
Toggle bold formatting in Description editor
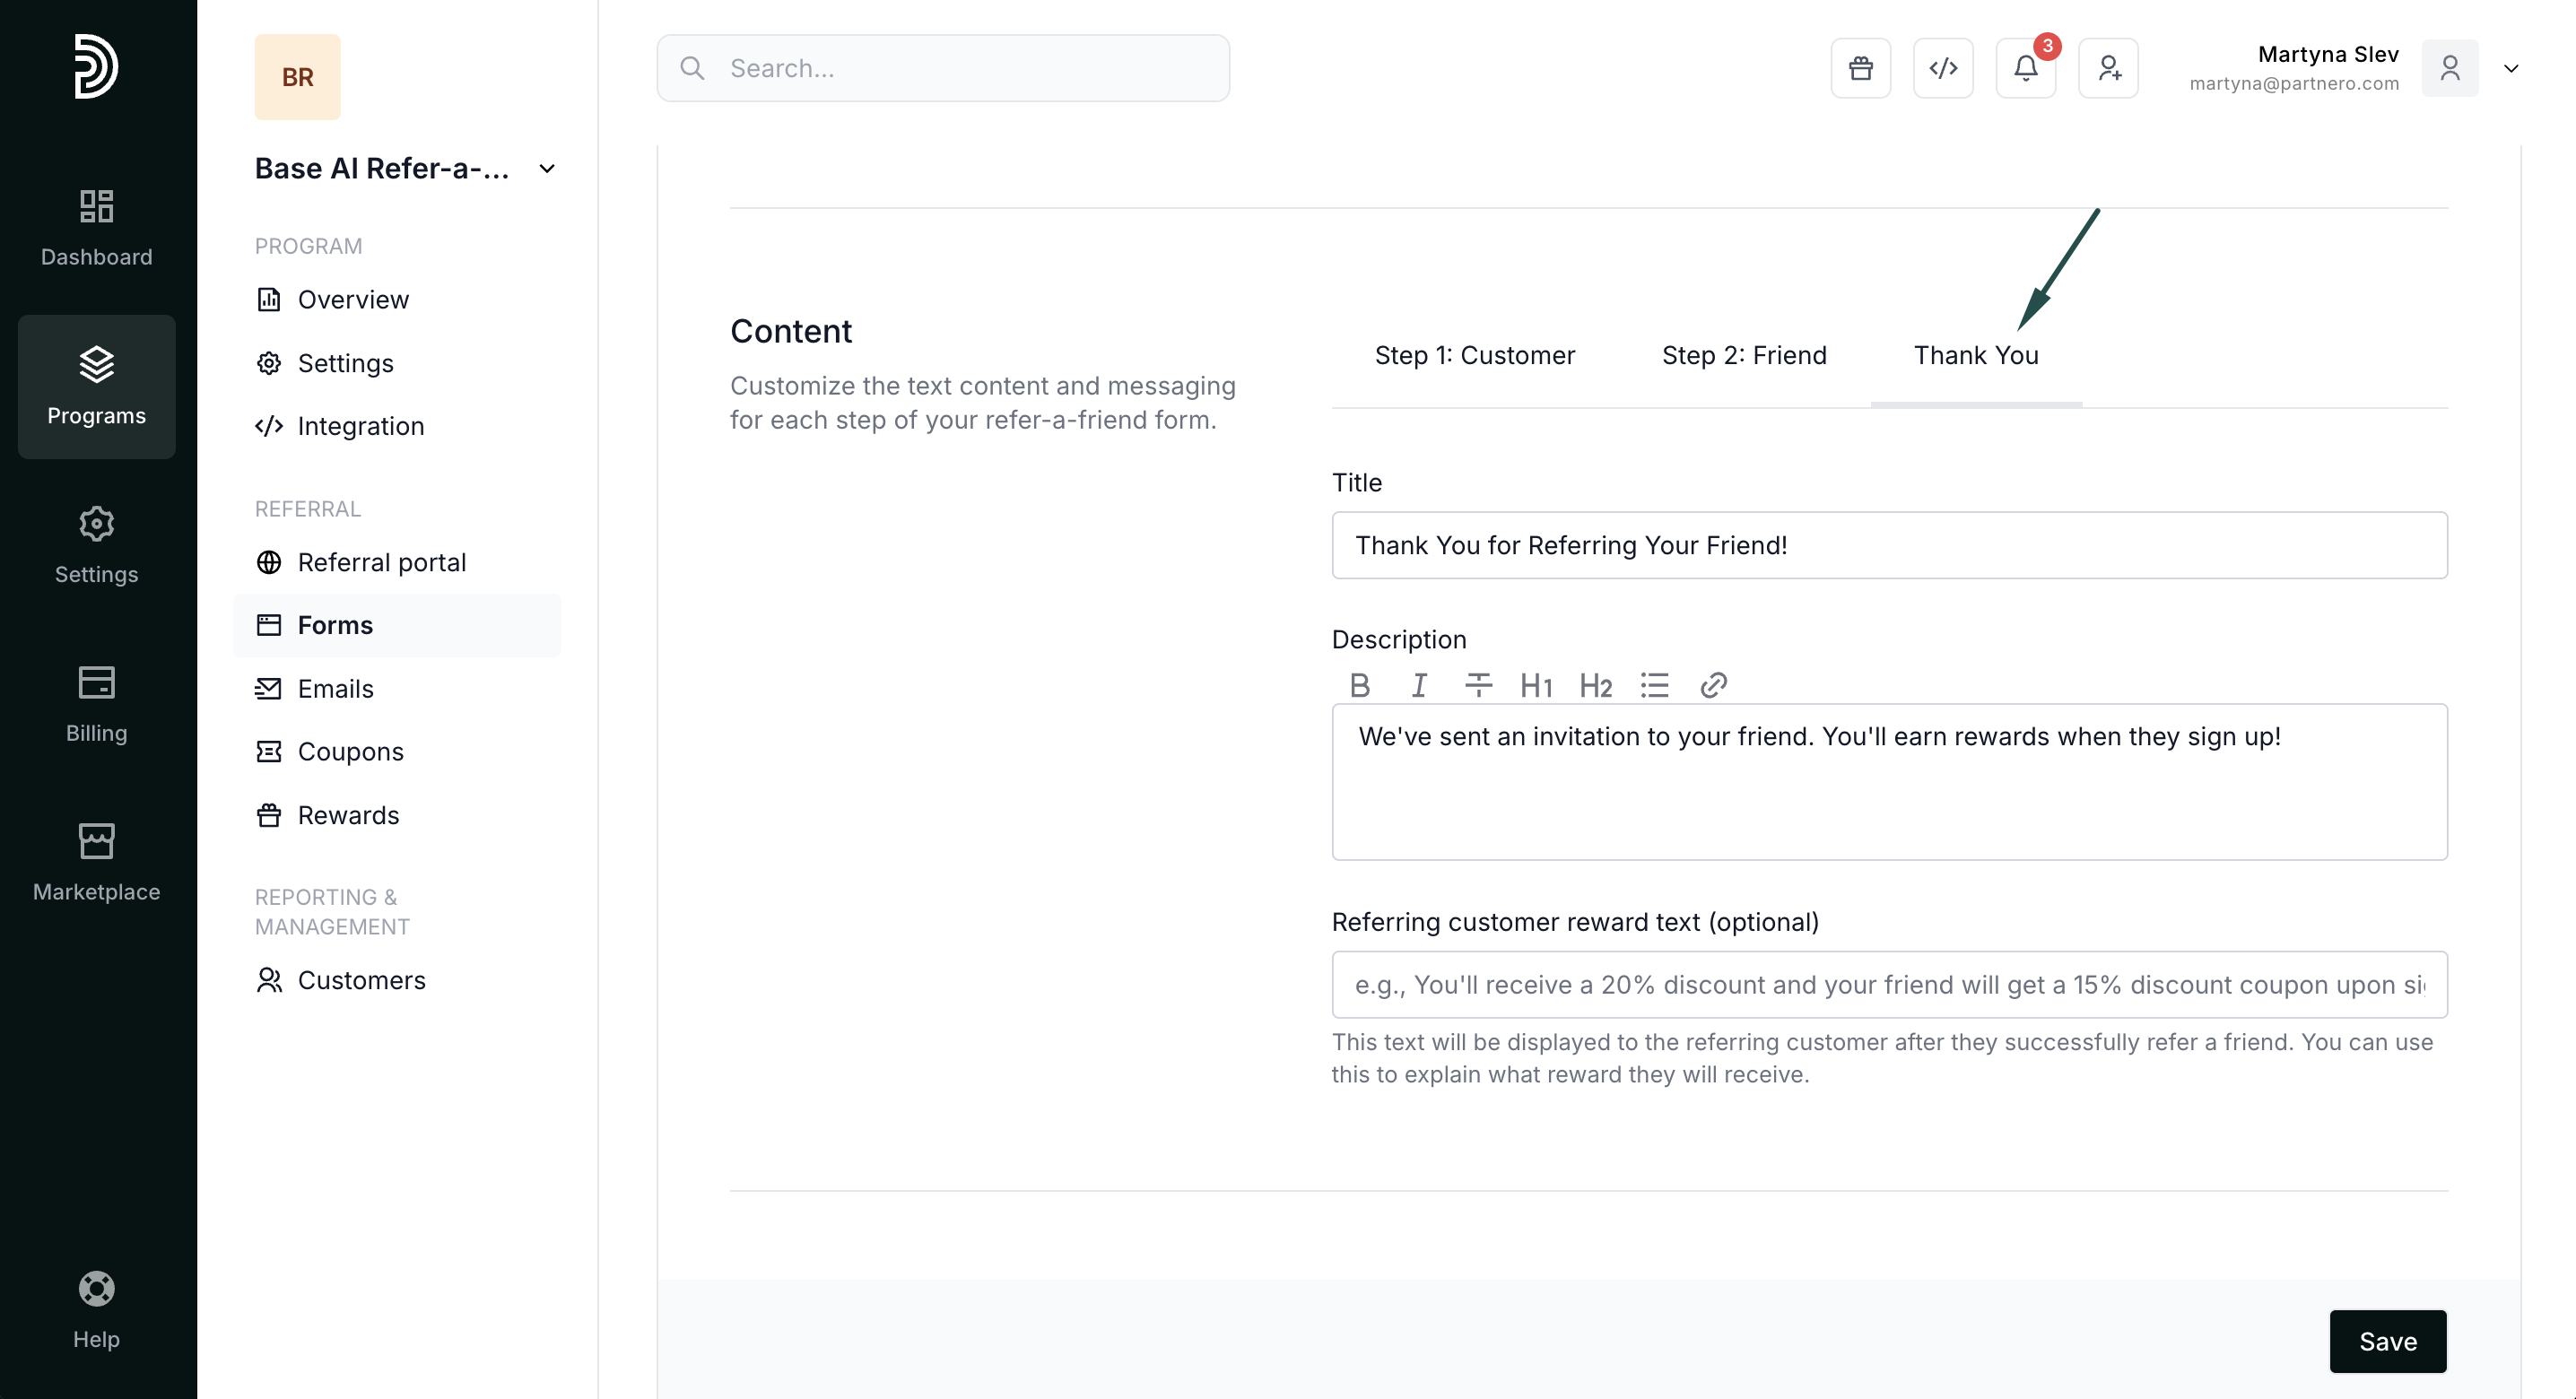[1359, 685]
